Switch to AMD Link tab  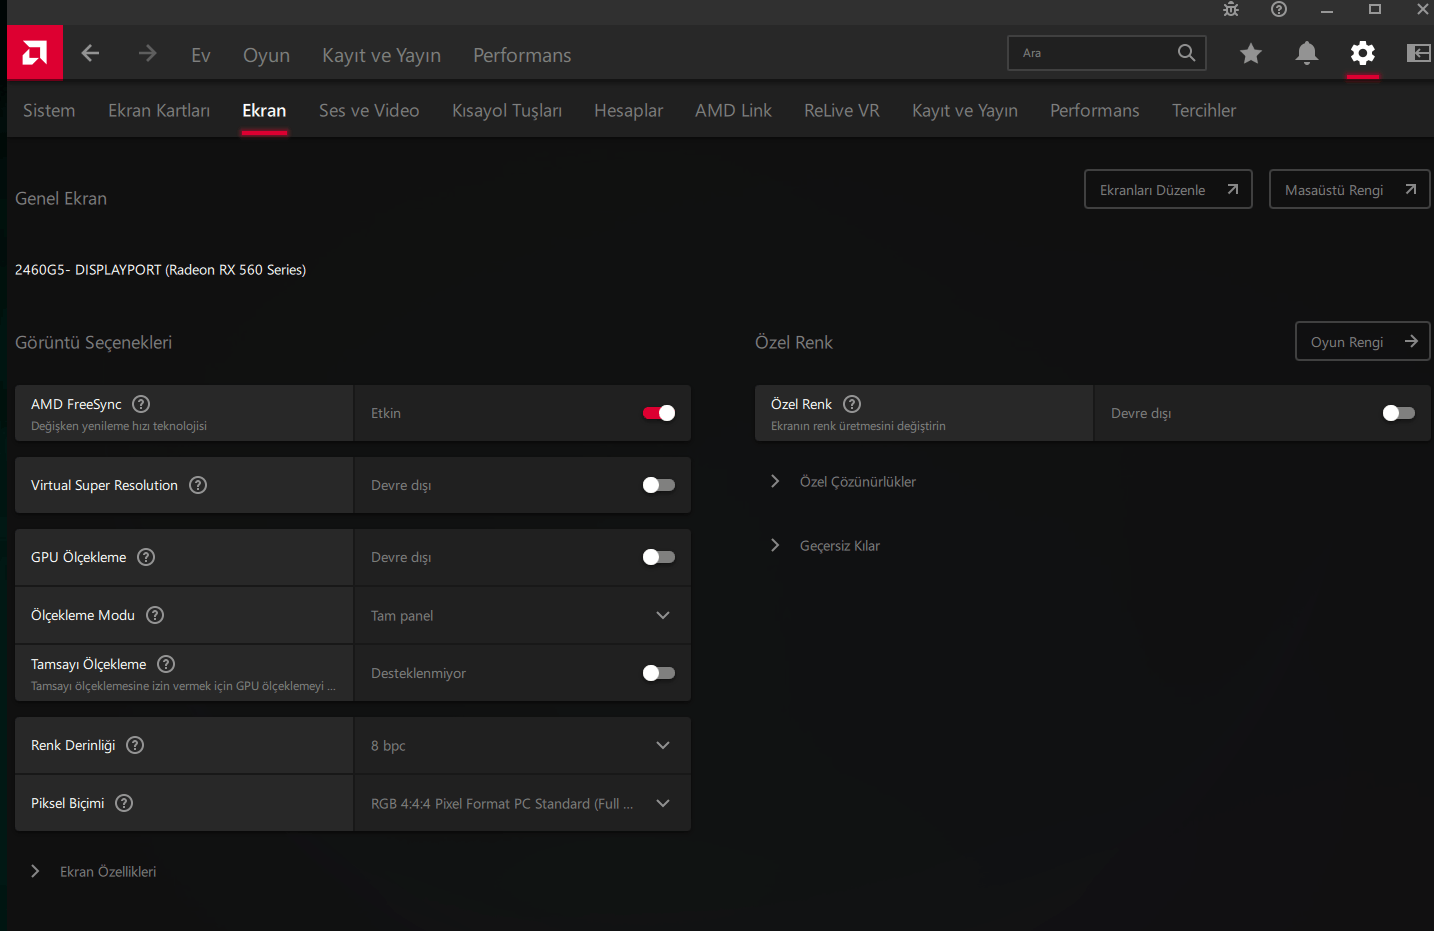coord(733,110)
